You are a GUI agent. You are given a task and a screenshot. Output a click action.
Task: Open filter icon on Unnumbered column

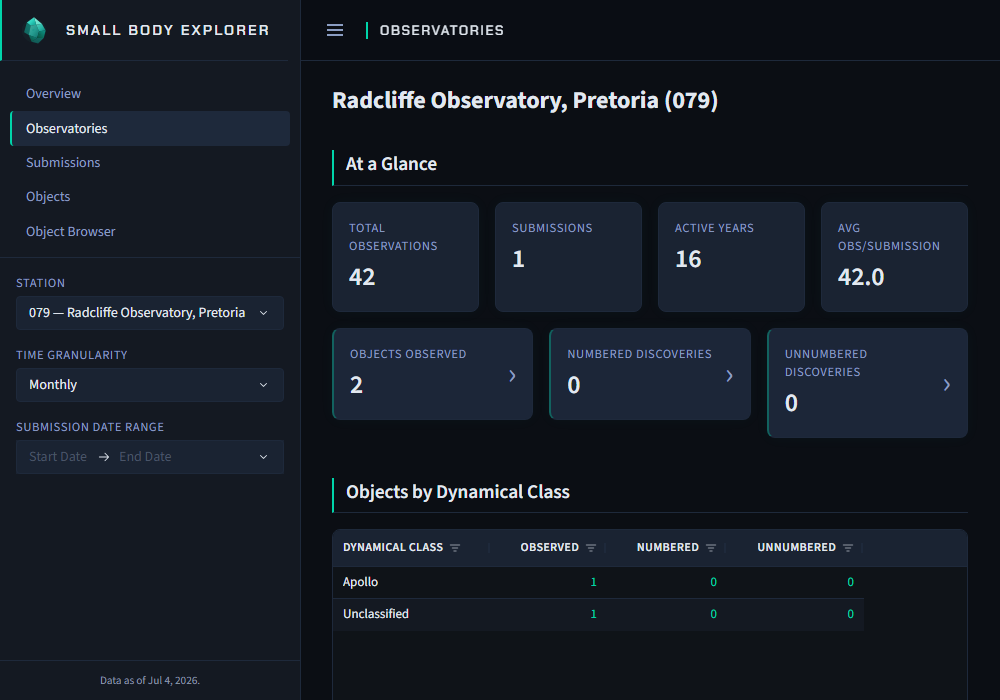[x=848, y=548]
